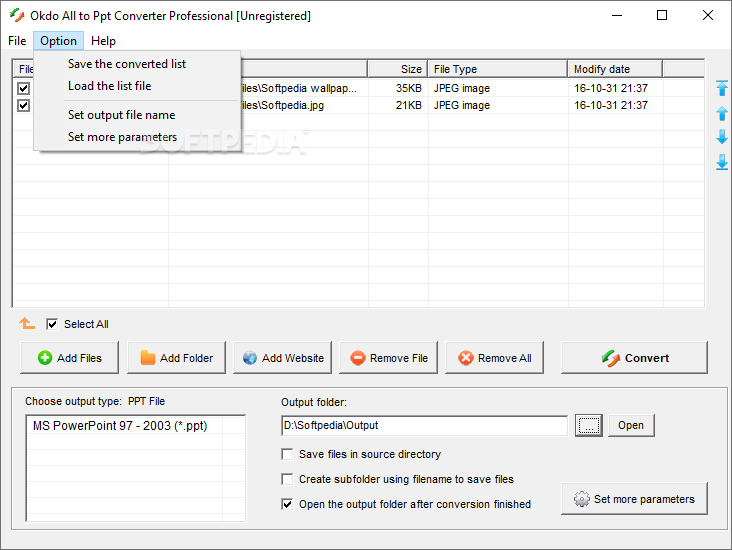Sort by the File Type column header
The width and height of the screenshot is (732, 550).
coord(498,69)
